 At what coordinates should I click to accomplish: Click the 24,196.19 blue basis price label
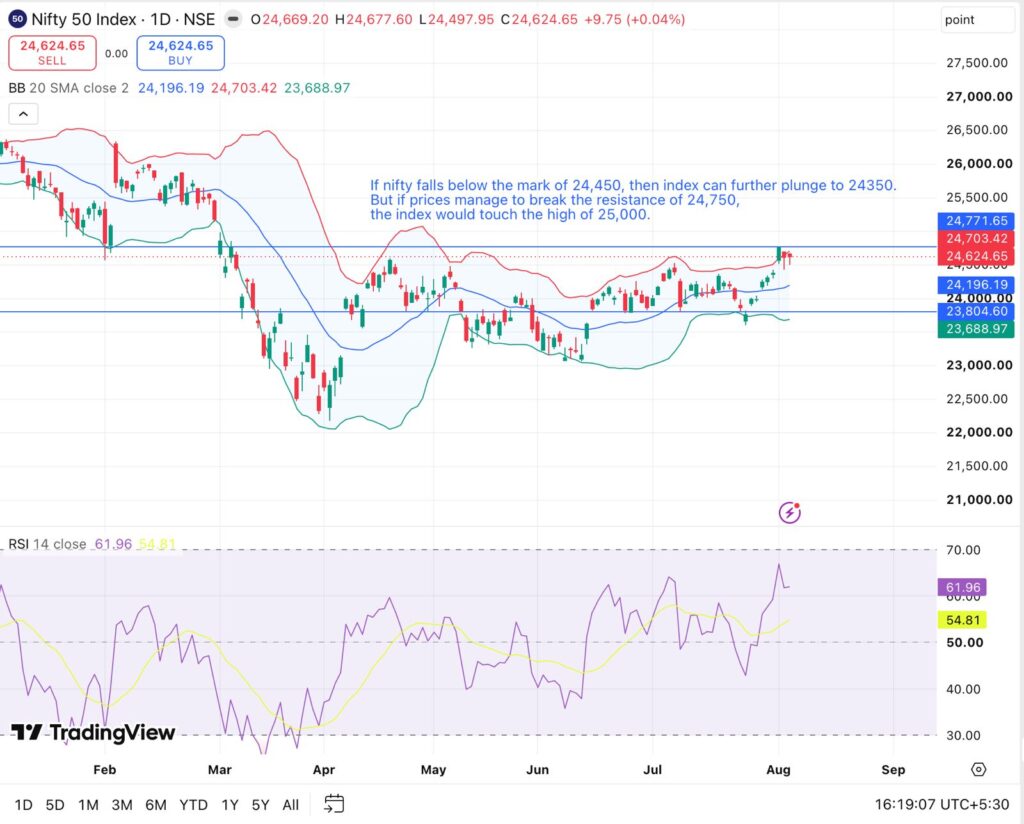(976, 285)
